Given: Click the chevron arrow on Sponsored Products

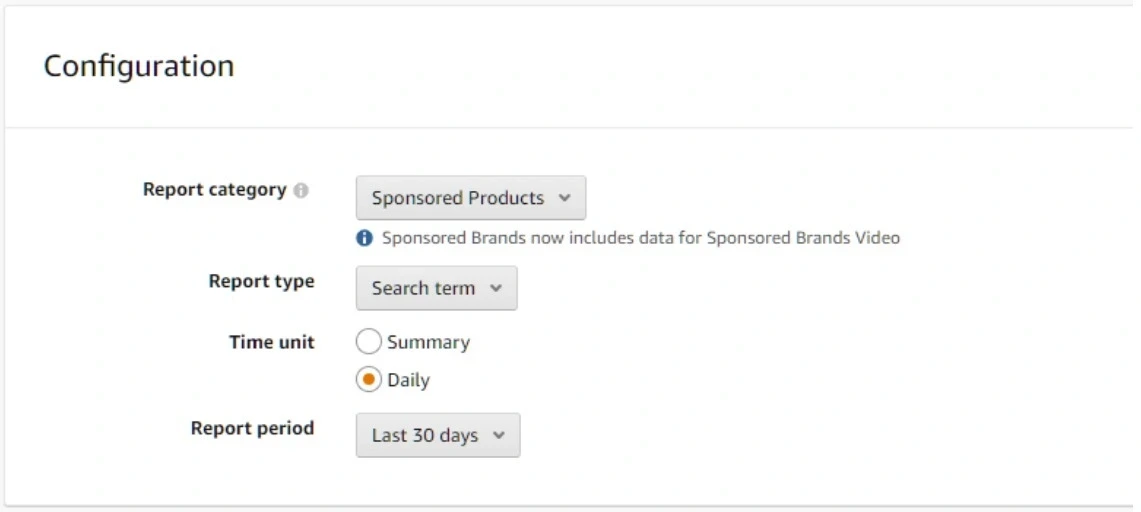Looking at the screenshot, I should click(x=564, y=198).
